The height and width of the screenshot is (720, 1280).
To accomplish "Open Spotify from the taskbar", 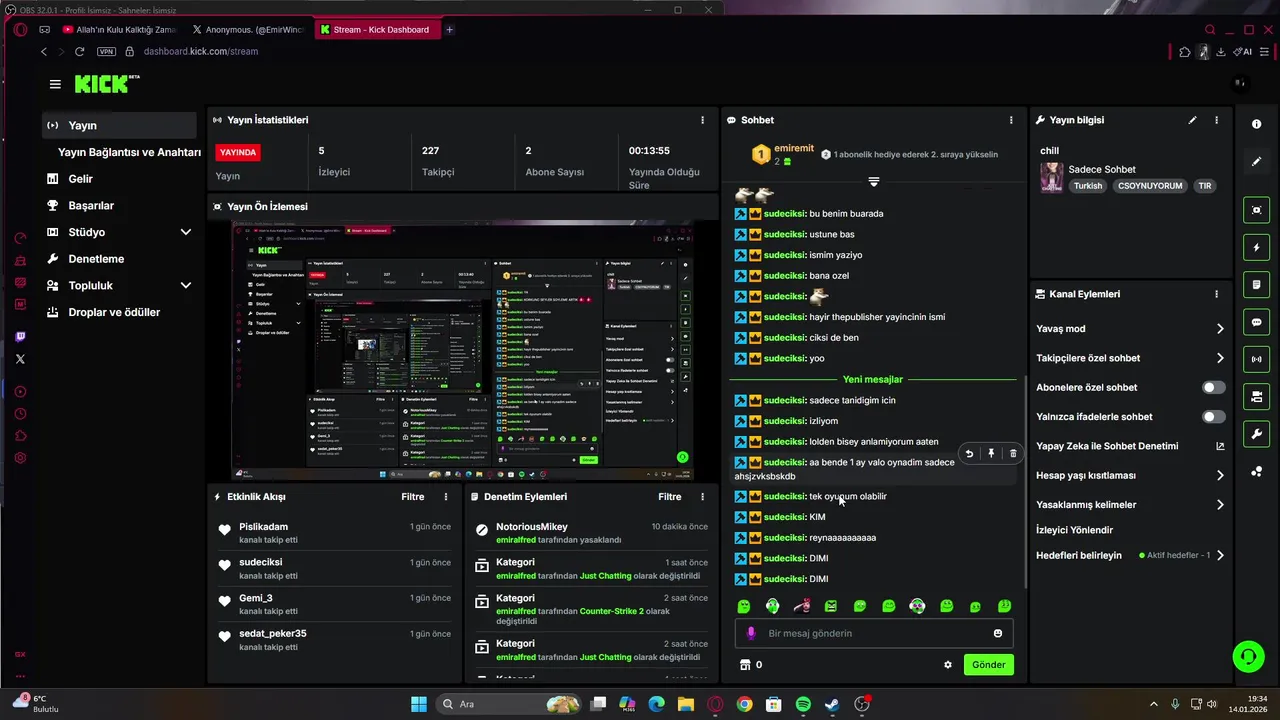I will pos(803,704).
